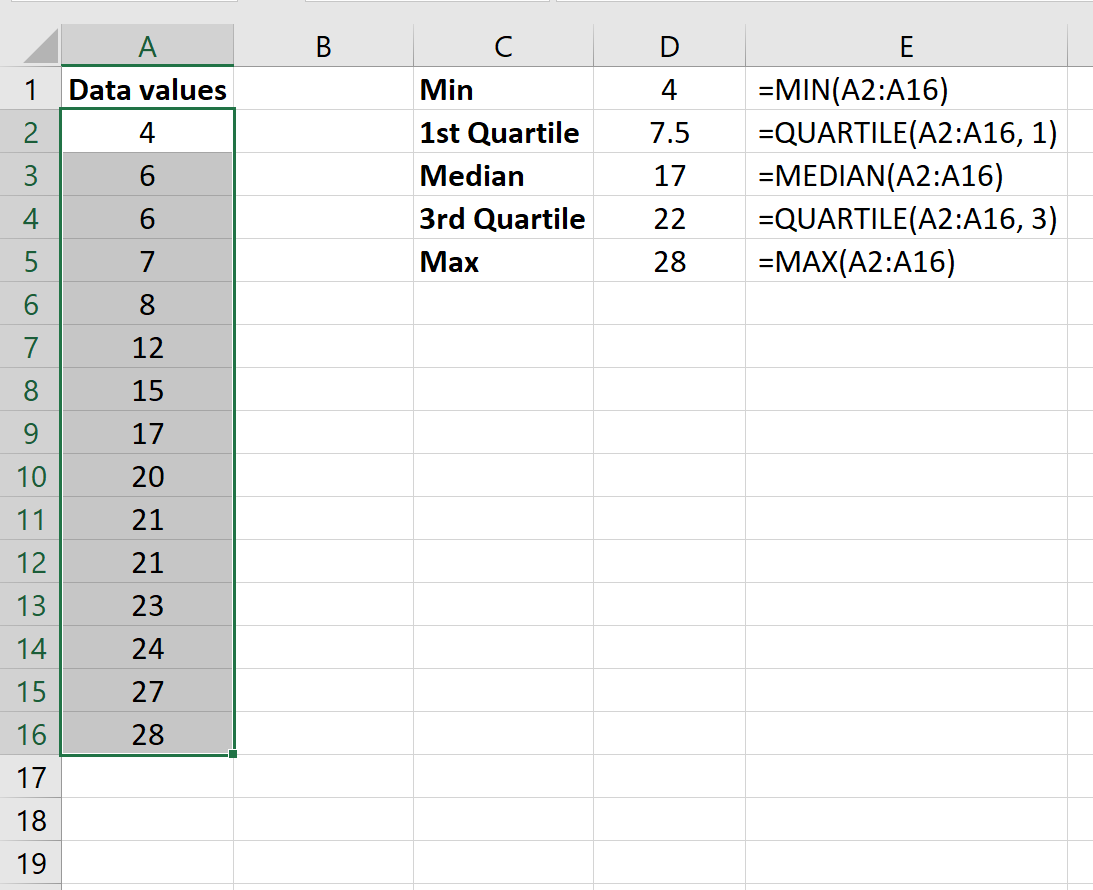
Task: Select row 18 header
Action: pos(31,820)
